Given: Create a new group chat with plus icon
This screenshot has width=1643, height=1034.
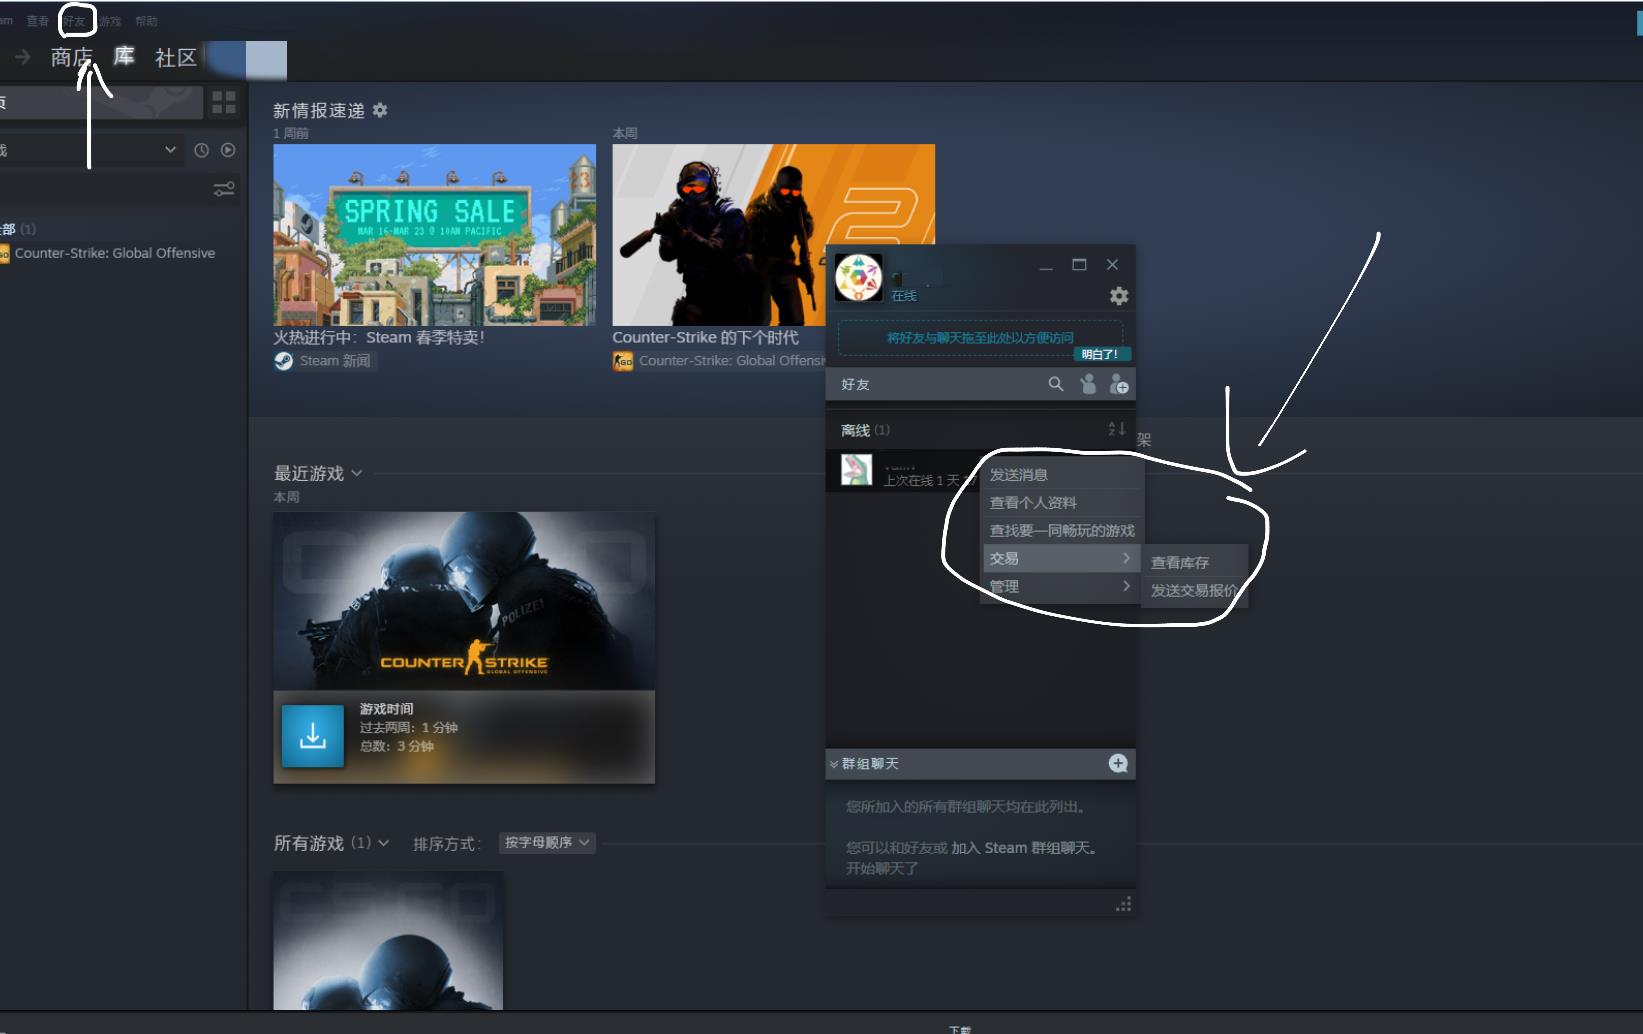Looking at the screenshot, I should pos(1118,764).
